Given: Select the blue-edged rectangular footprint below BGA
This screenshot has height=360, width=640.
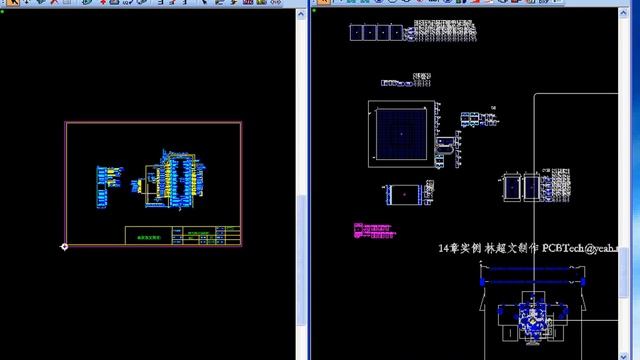Looking at the screenshot, I should pyautogui.click(x=404, y=195).
